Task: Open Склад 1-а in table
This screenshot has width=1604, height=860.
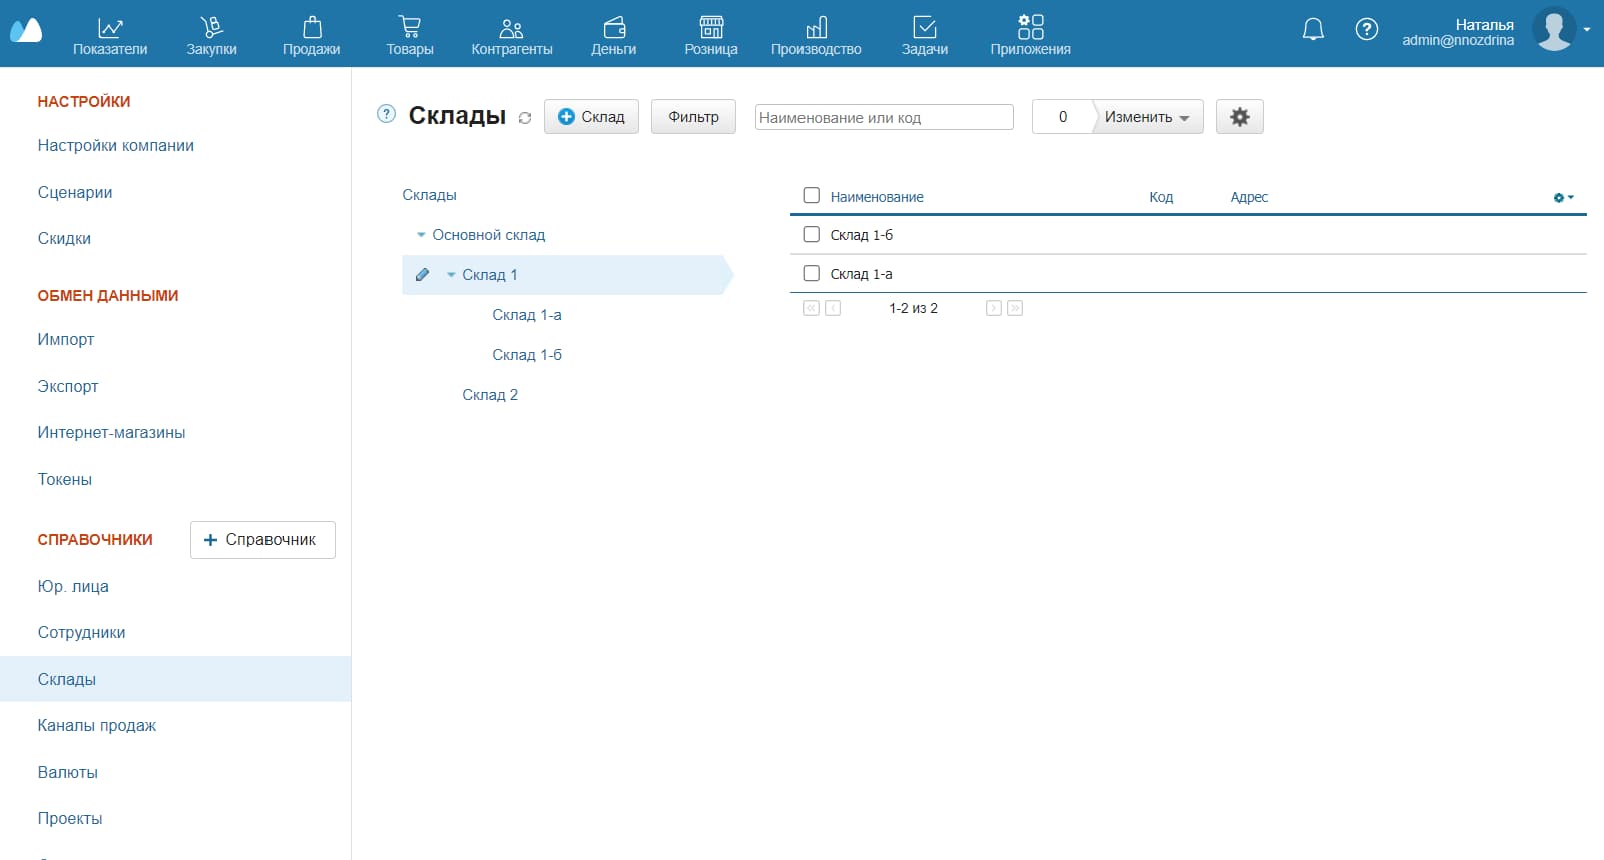Action: point(861,274)
